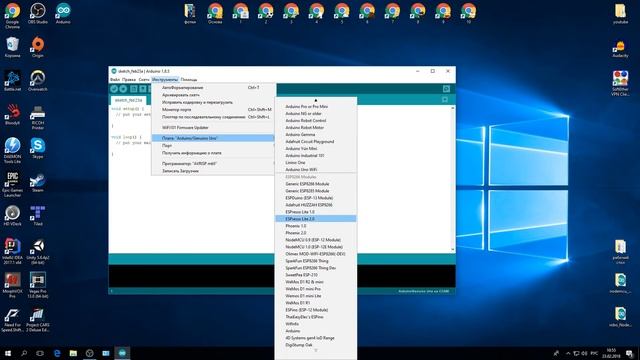Select WeMos D1 R2 & mini board
The image size is (640, 360).
point(316,282)
